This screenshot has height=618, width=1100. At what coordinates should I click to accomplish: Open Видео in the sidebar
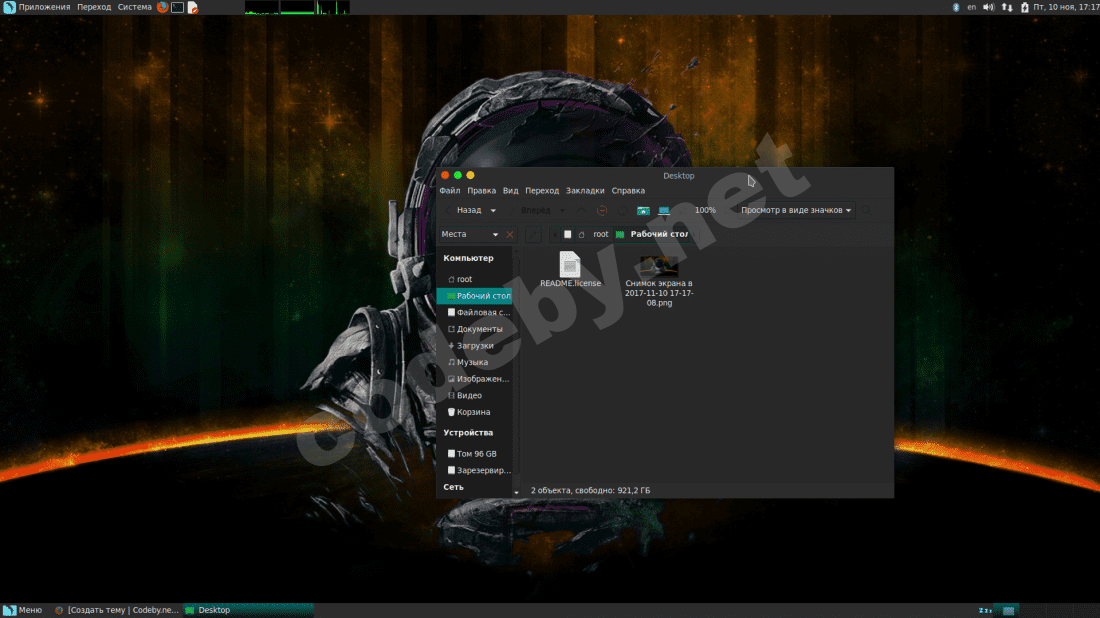475,396
